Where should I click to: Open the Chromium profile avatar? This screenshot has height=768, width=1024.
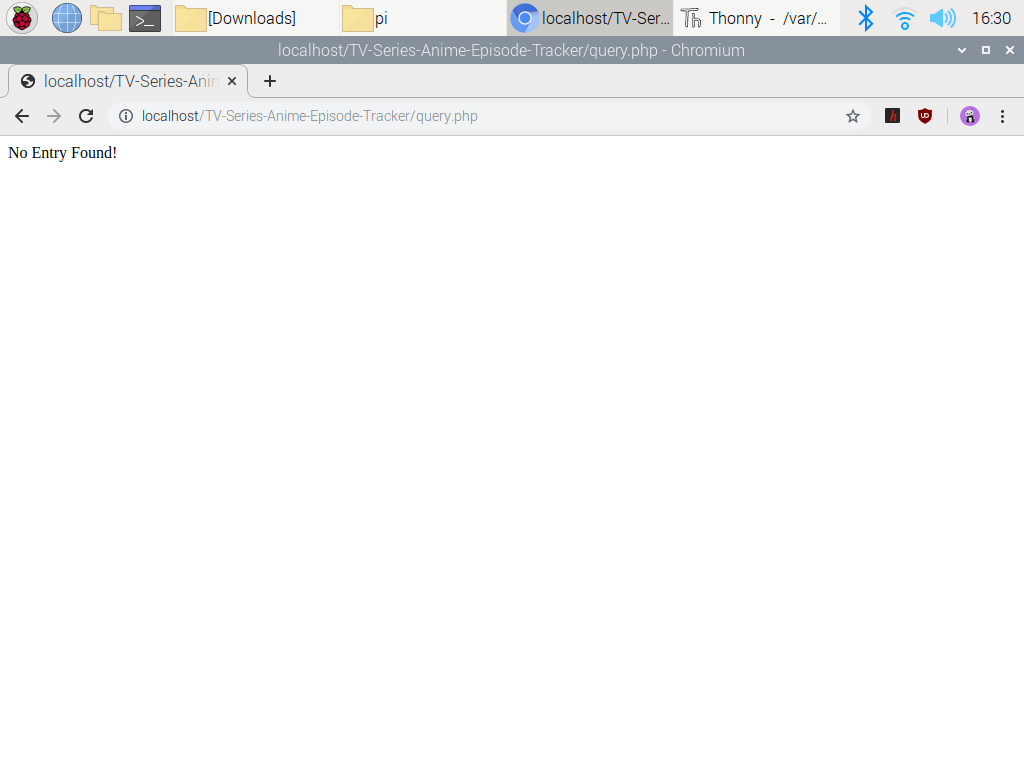pos(969,116)
